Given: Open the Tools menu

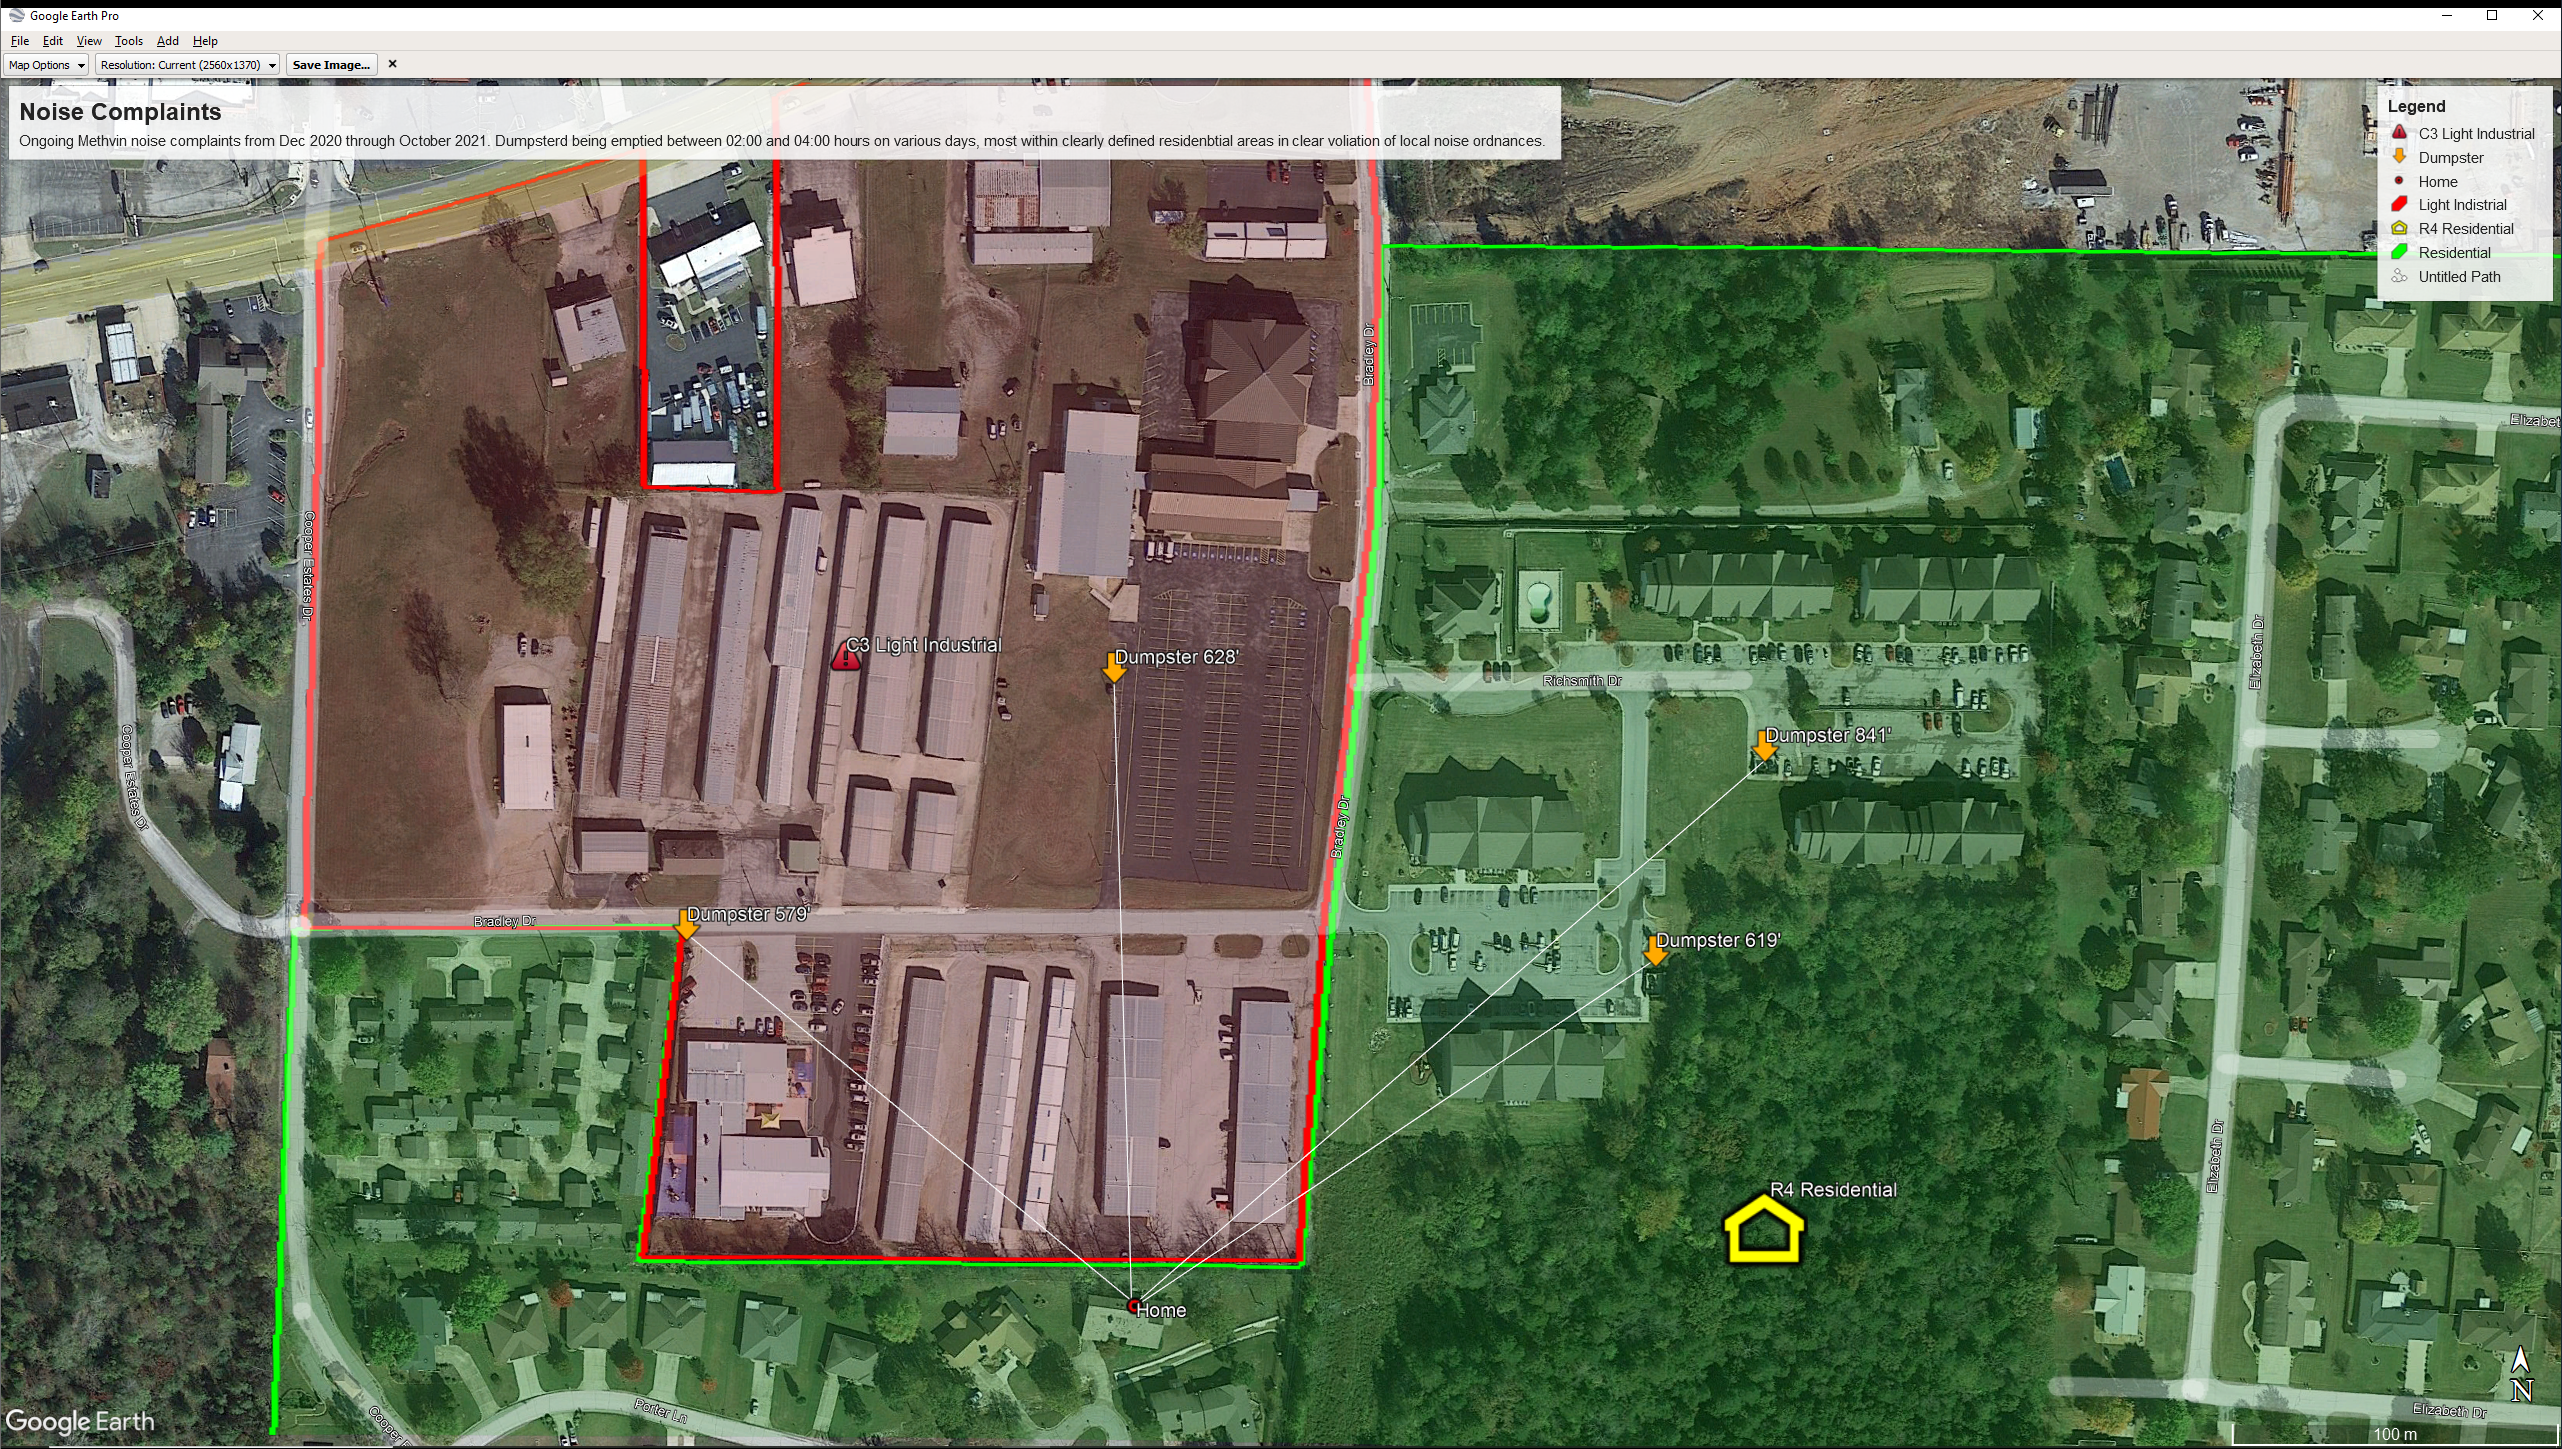Looking at the screenshot, I should pos(128,41).
